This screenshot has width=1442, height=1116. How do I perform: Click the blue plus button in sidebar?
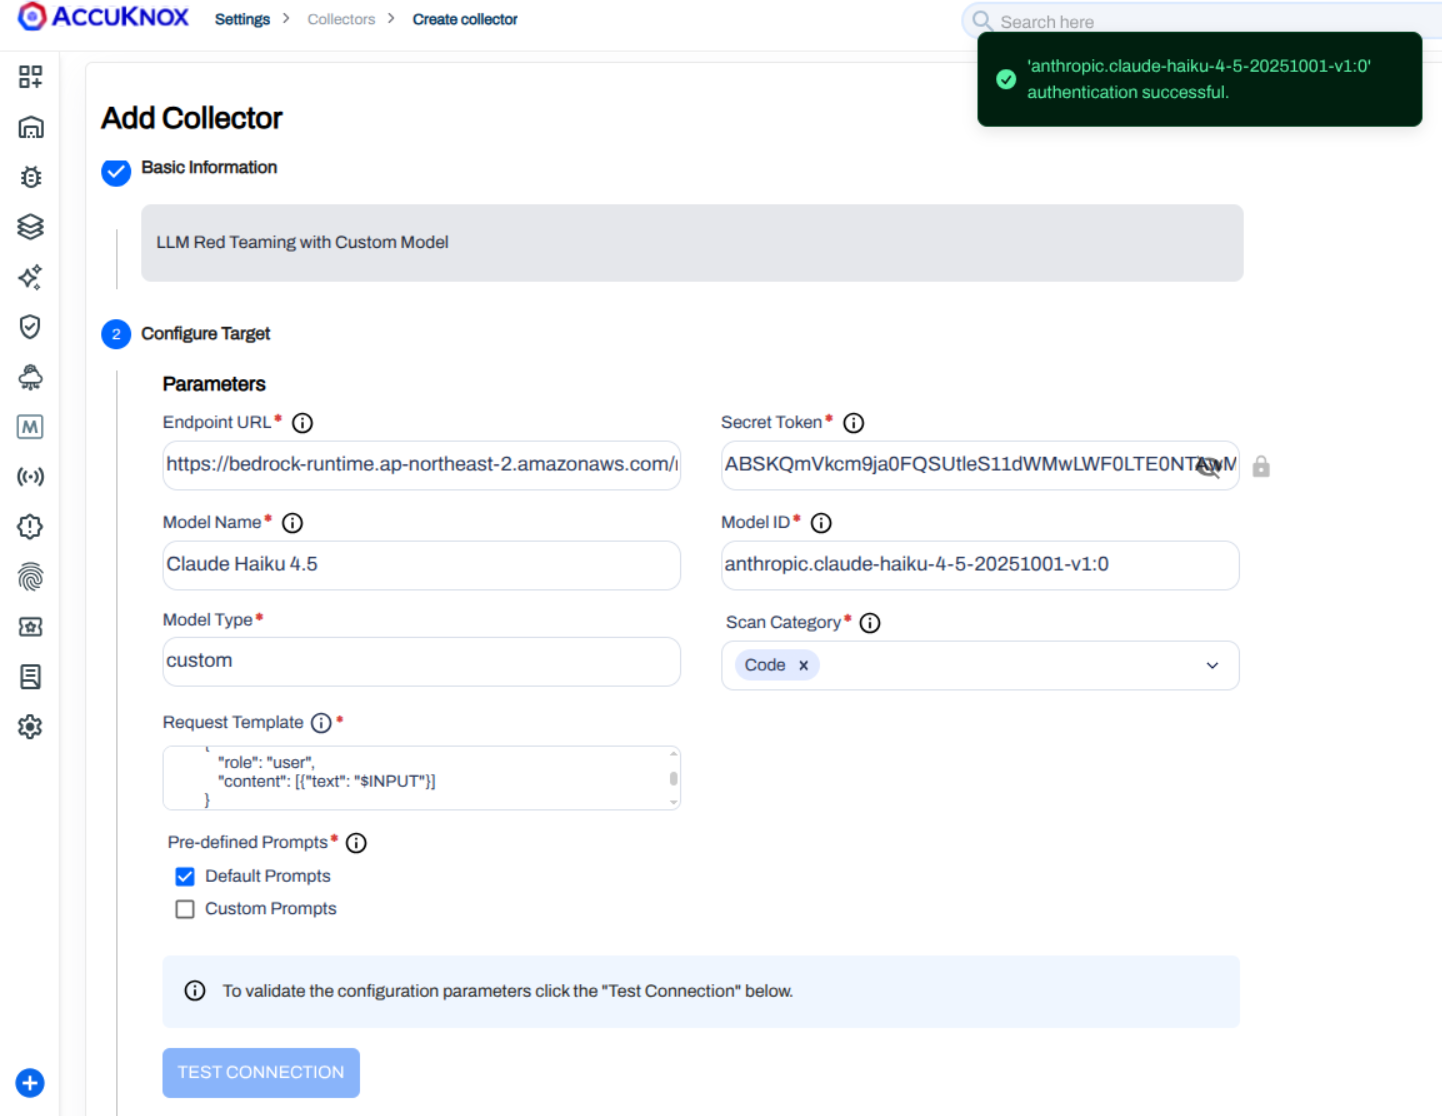[x=30, y=1083]
